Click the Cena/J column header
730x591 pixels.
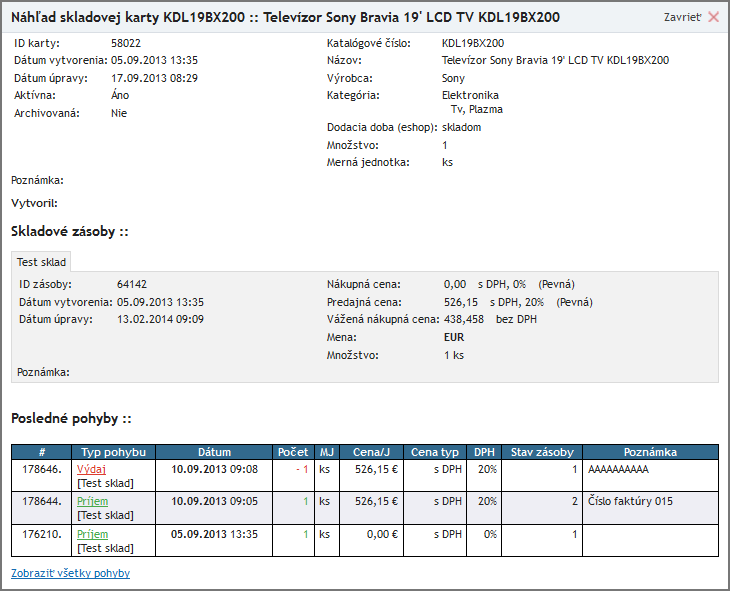[372, 452]
